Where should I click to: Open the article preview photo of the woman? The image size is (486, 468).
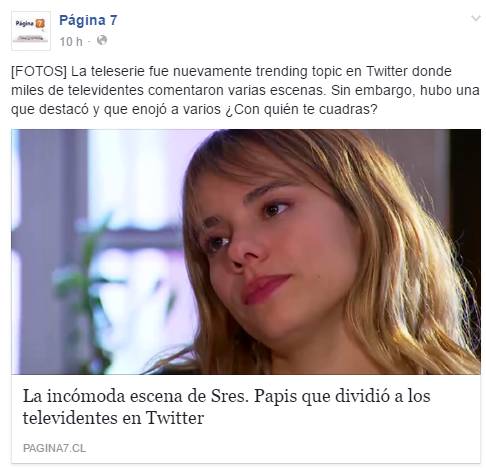point(246,252)
